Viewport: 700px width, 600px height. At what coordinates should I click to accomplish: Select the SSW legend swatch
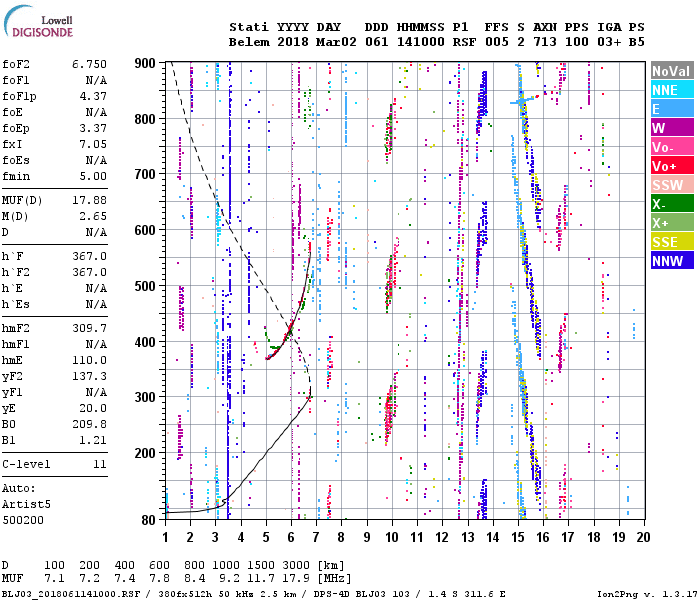(672, 185)
